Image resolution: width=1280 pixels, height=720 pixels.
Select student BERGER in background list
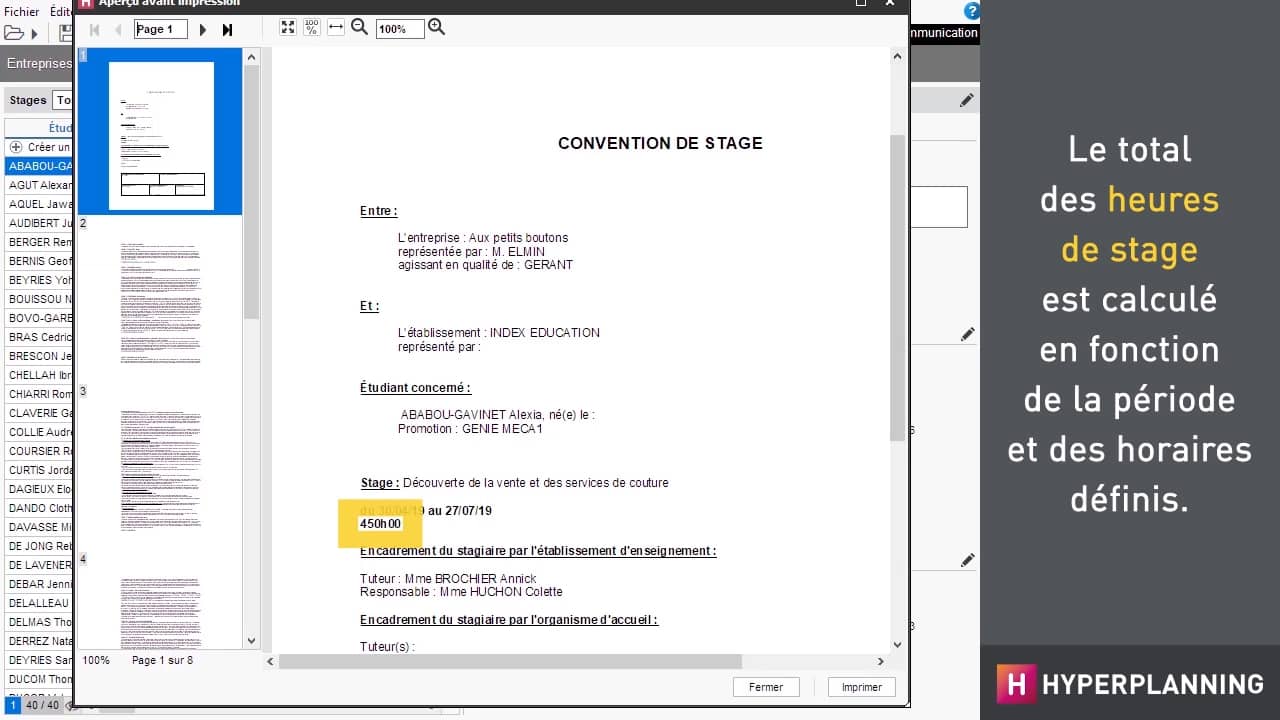point(39,242)
